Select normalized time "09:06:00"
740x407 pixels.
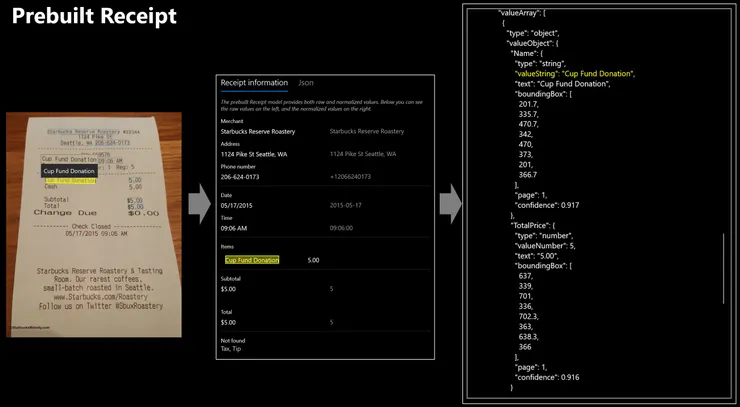click(x=342, y=228)
